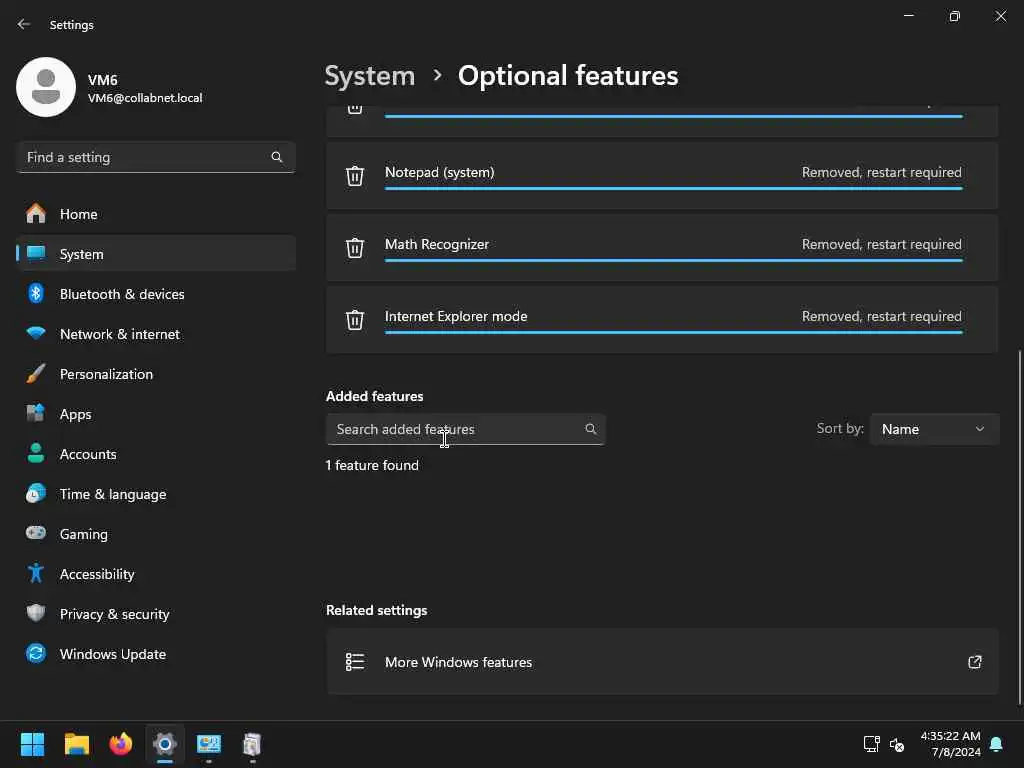
Task: Click the vertical scrollbar on the right
Action: [1019, 528]
